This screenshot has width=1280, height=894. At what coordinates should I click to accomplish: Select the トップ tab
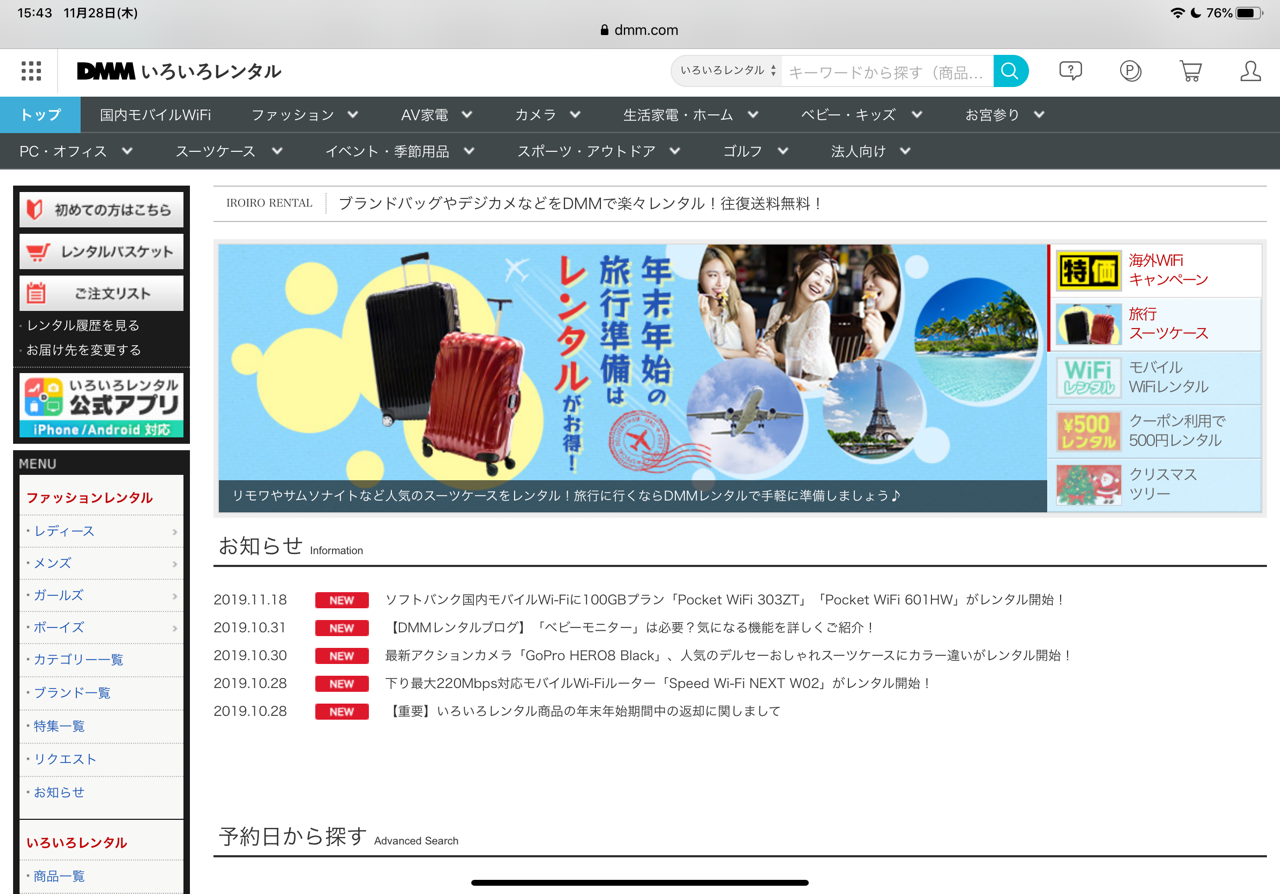coord(40,115)
